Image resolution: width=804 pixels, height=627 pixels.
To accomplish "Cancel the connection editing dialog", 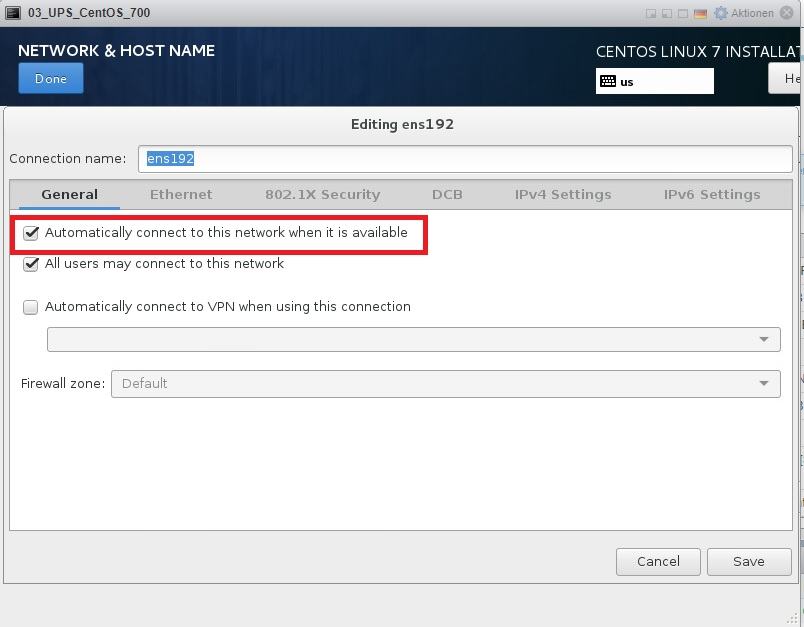I will [x=658, y=562].
